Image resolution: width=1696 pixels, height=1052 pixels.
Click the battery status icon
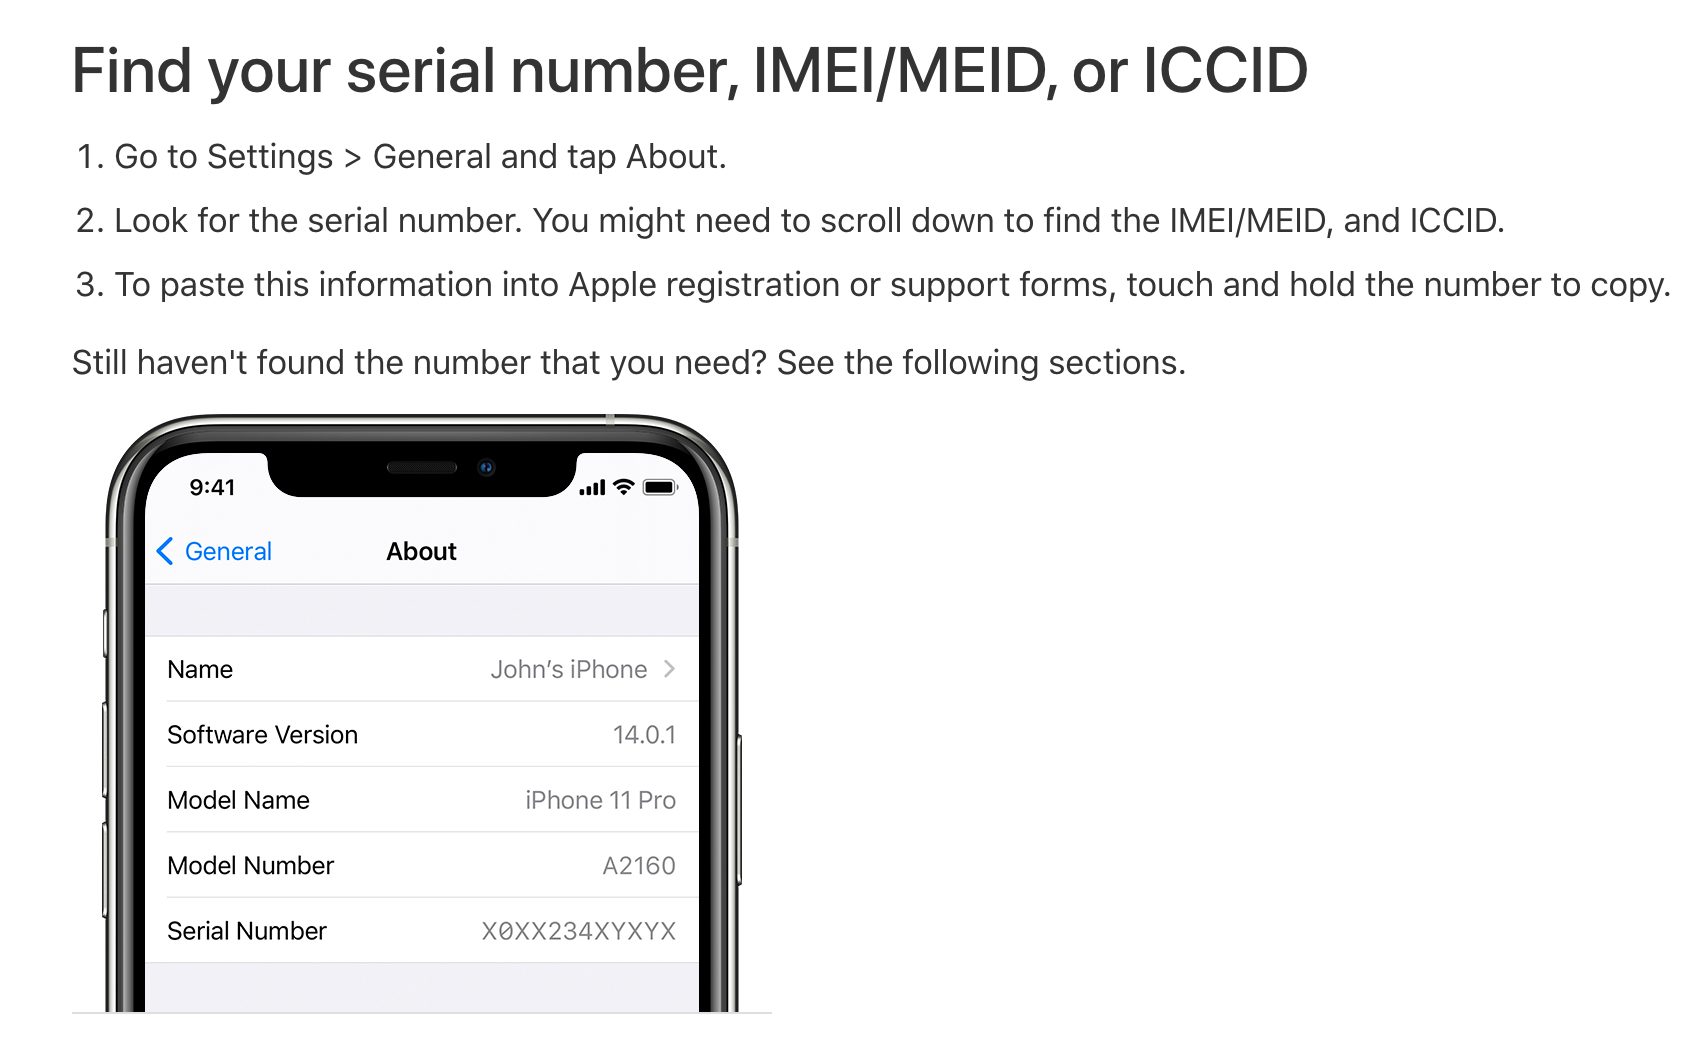pyautogui.click(x=660, y=487)
